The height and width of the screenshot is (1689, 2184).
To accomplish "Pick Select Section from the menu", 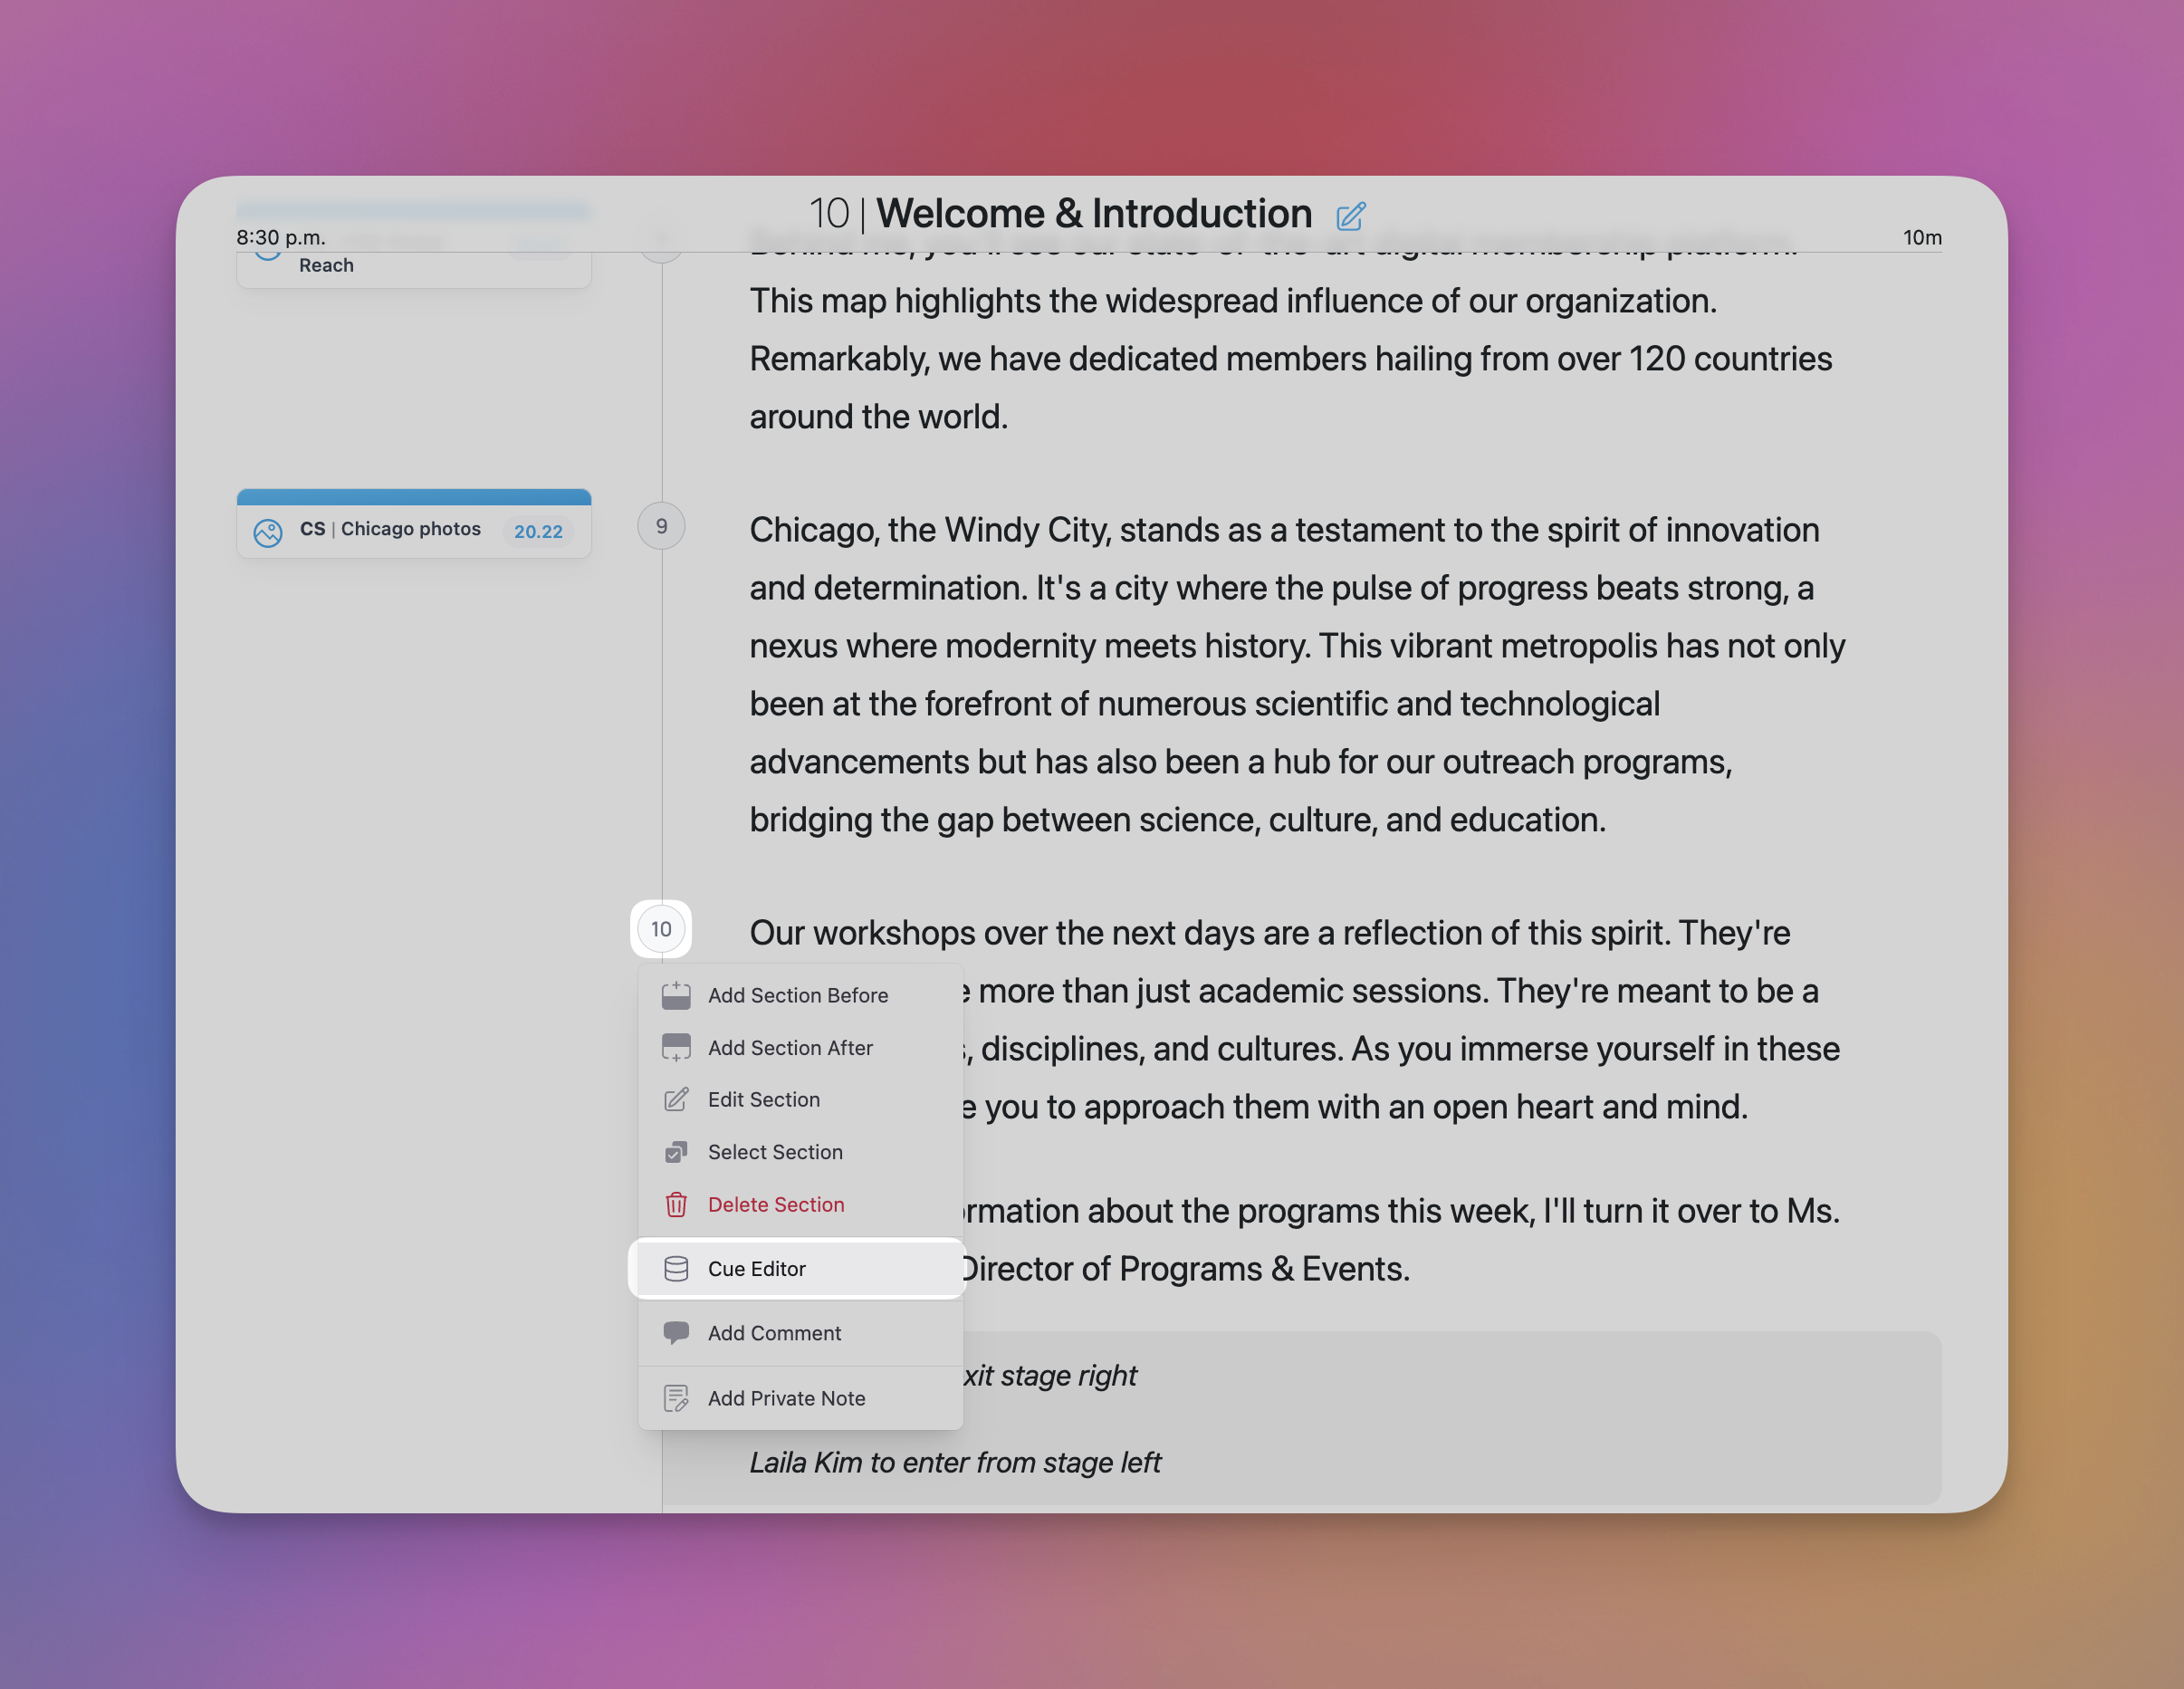I will tap(774, 1152).
